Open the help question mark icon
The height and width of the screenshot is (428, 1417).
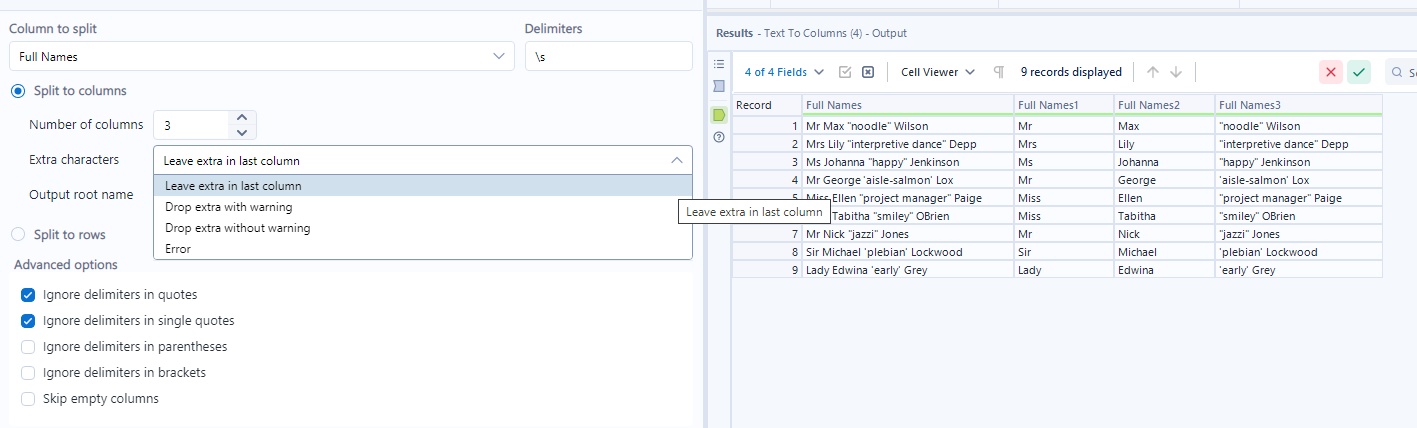coord(719,137)
